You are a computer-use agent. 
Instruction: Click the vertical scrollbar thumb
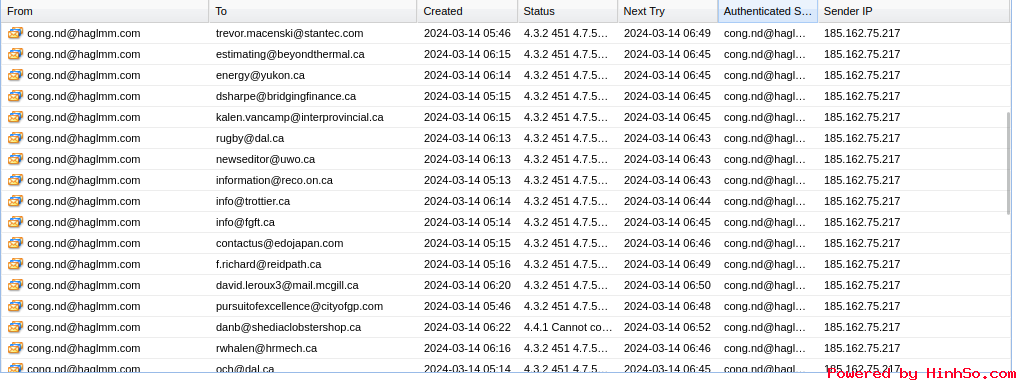click(1008, 163)
